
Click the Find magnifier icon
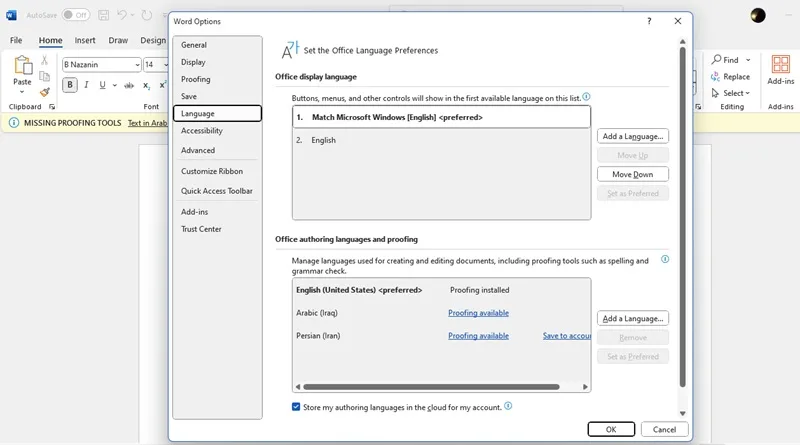pos(717,60)
